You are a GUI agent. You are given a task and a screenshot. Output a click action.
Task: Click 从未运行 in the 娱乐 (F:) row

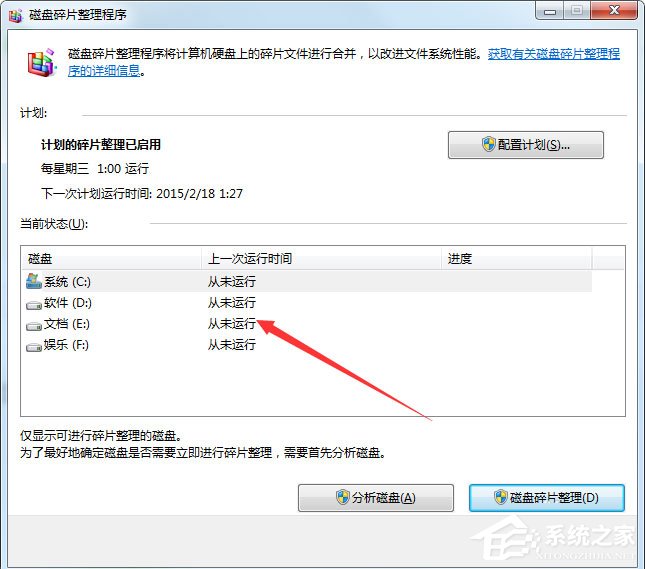coord(231,345)
